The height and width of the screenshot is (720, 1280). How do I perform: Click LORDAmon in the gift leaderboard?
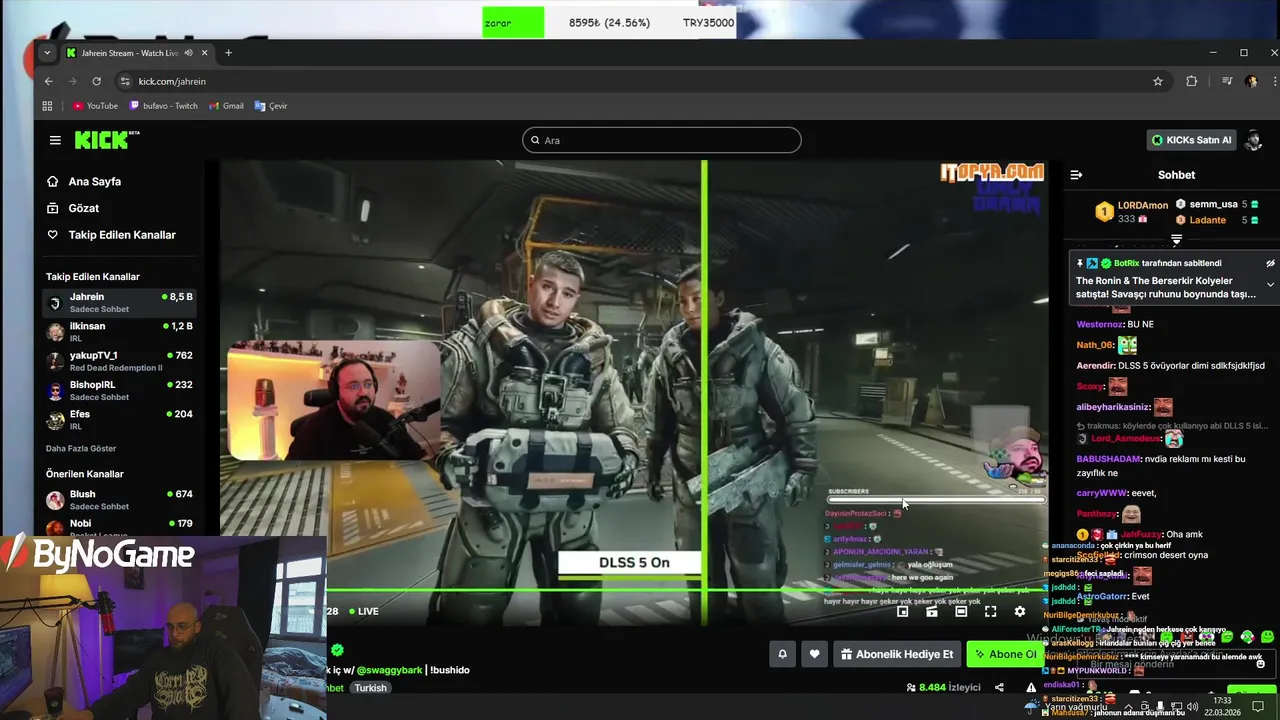1142,205
